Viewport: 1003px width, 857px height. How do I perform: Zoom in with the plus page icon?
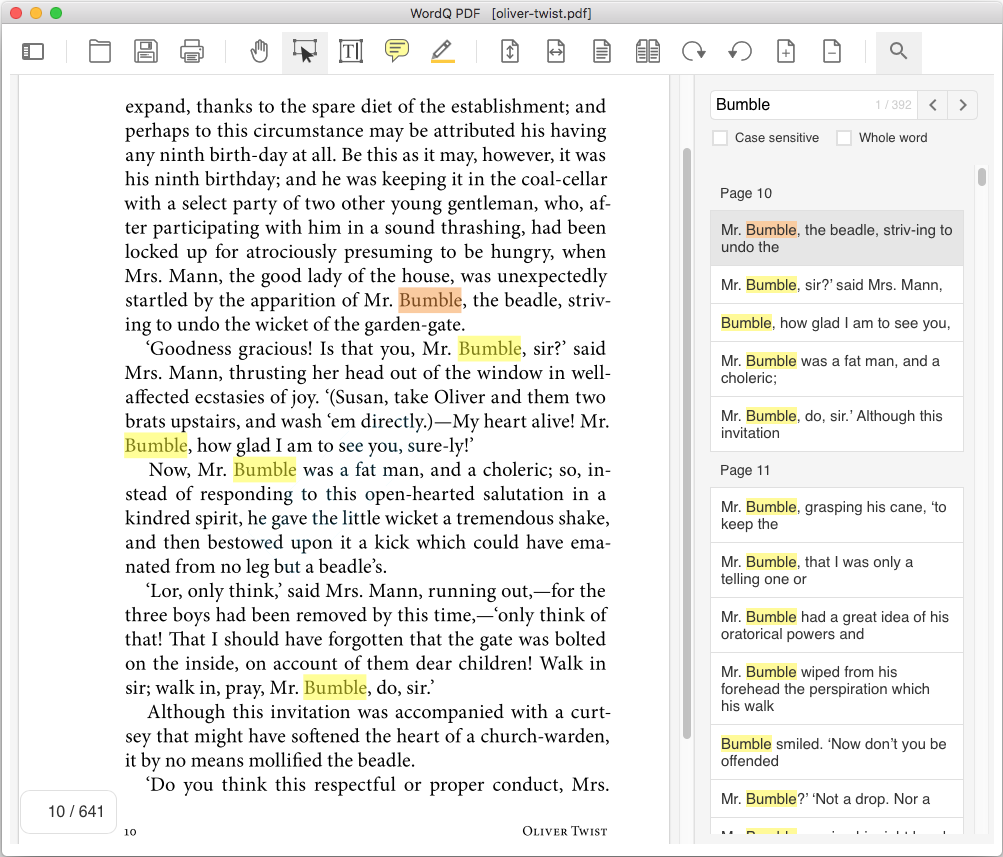pyautogui.click(x=786, y=51)
